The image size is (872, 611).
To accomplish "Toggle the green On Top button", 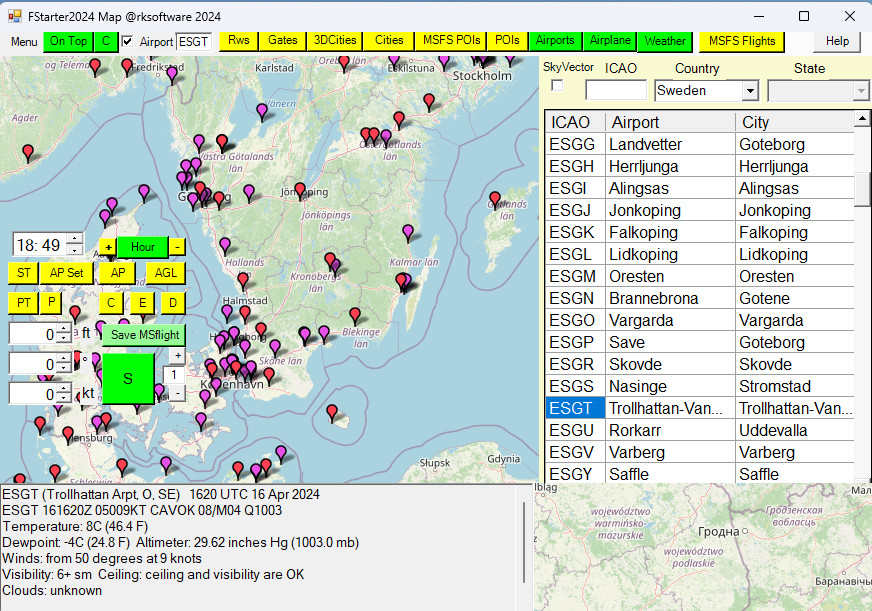I will [68, 41].
